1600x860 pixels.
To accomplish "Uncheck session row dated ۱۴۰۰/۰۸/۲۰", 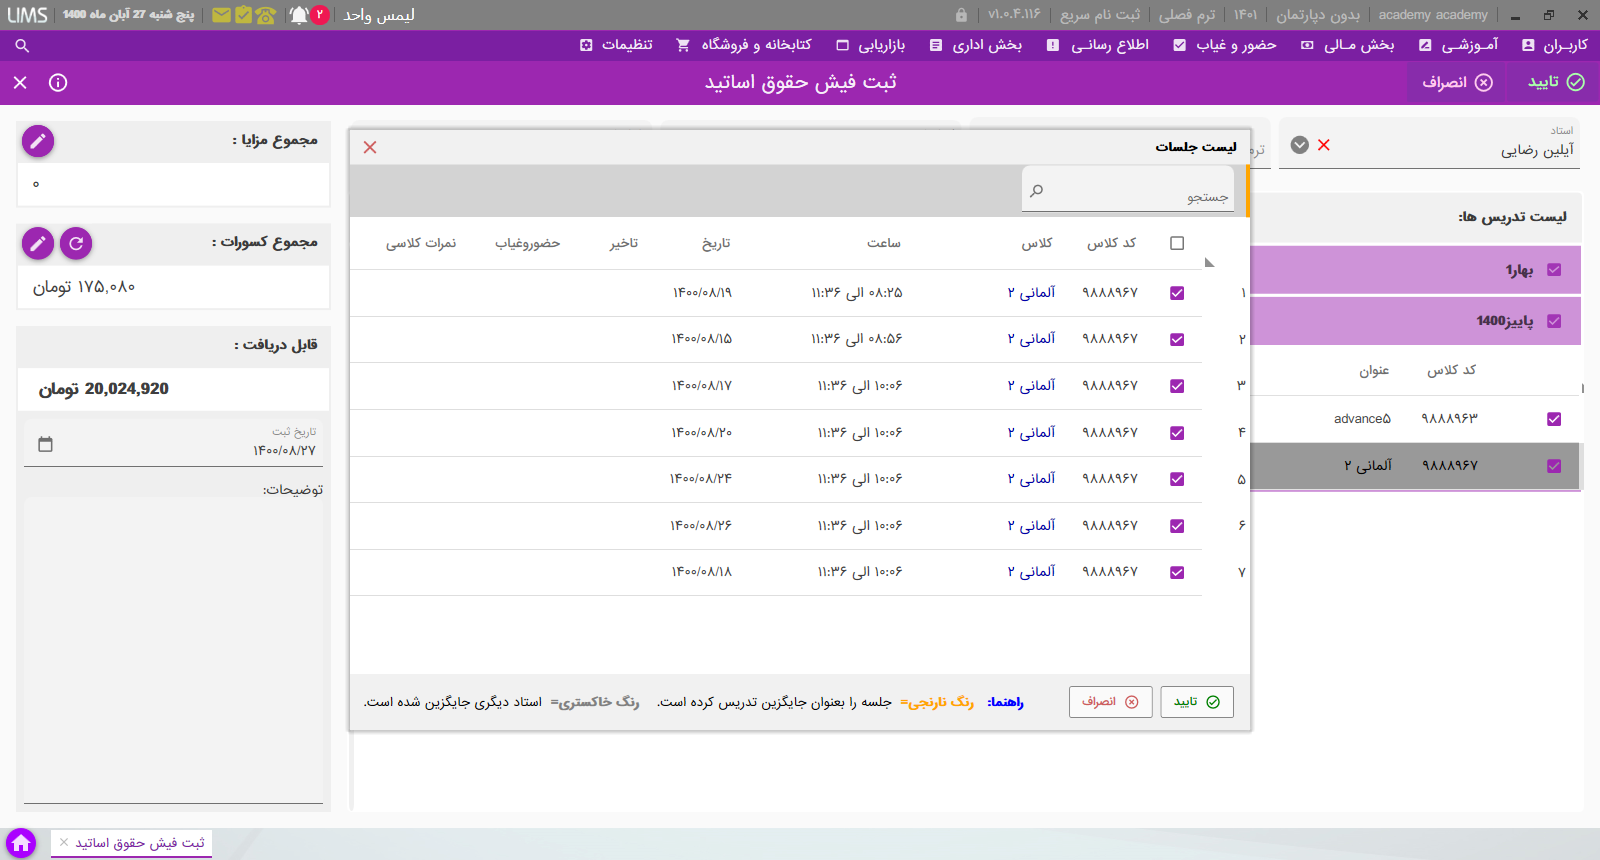I will [1177, 433].
